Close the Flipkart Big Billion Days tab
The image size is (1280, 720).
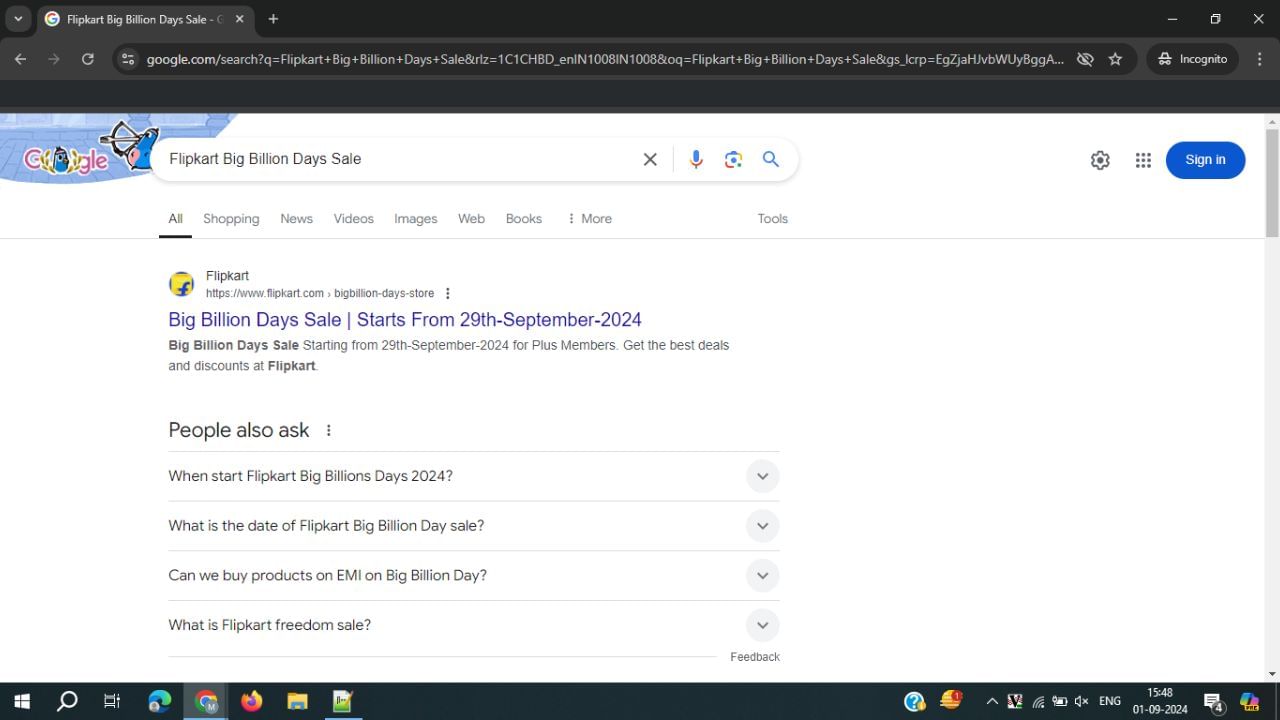[x=239, y=19]
